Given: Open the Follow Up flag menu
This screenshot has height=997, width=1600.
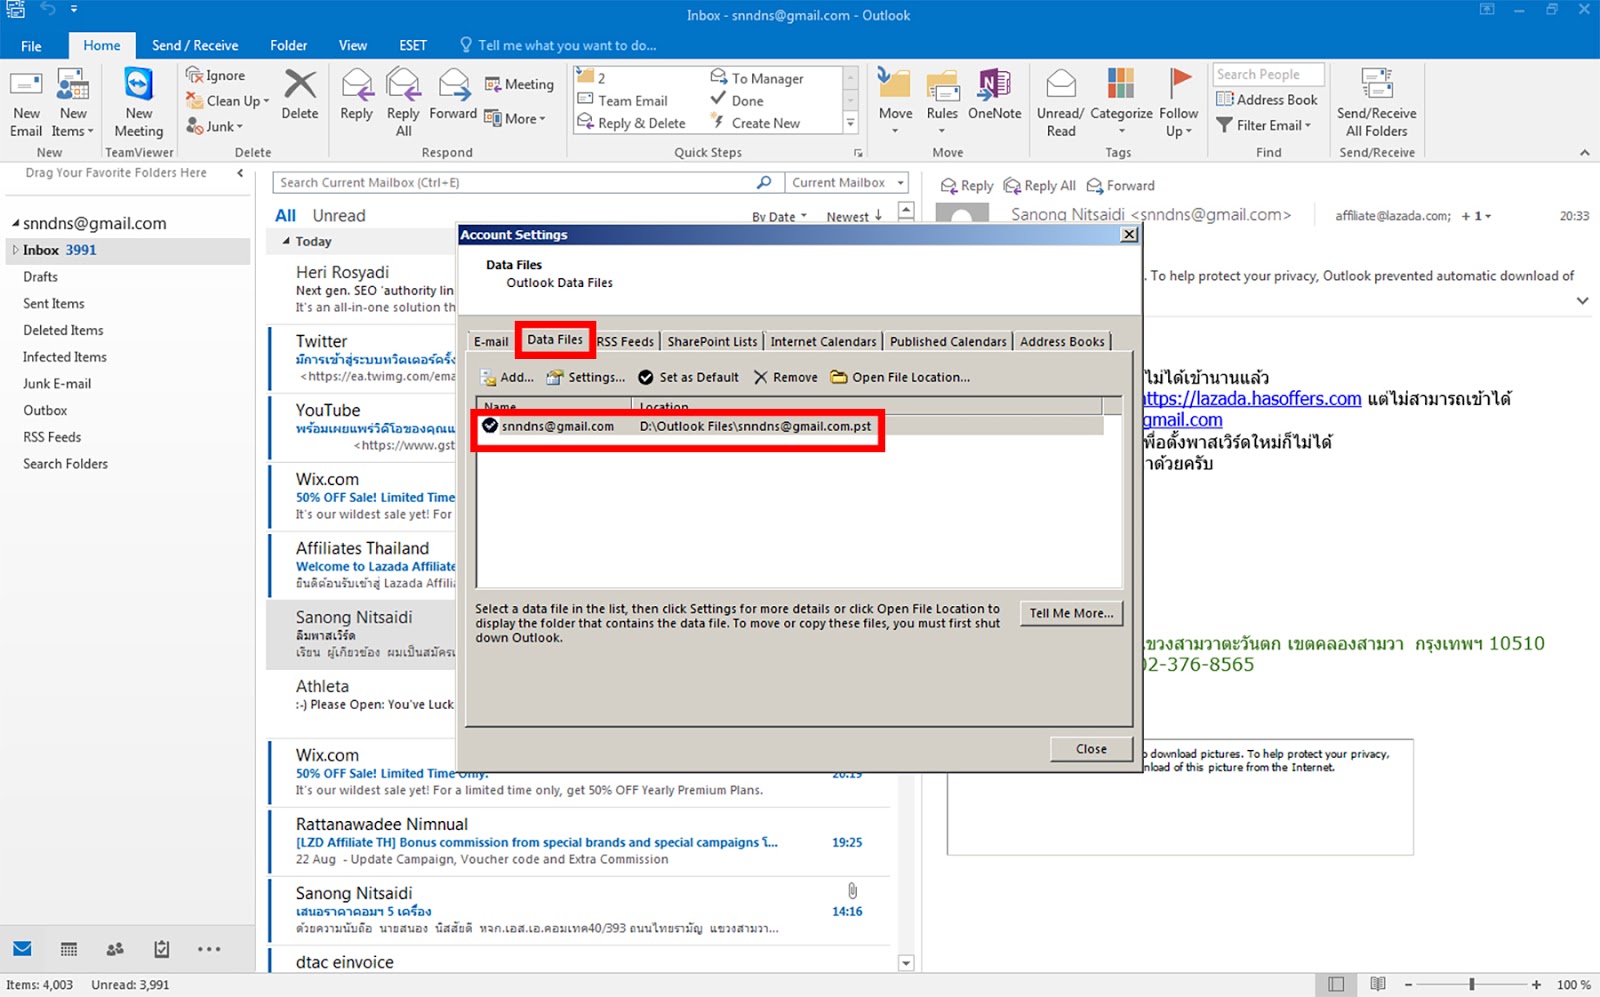Looking at the screenshot, I should pyautogui.click(x=1179, y=103).
